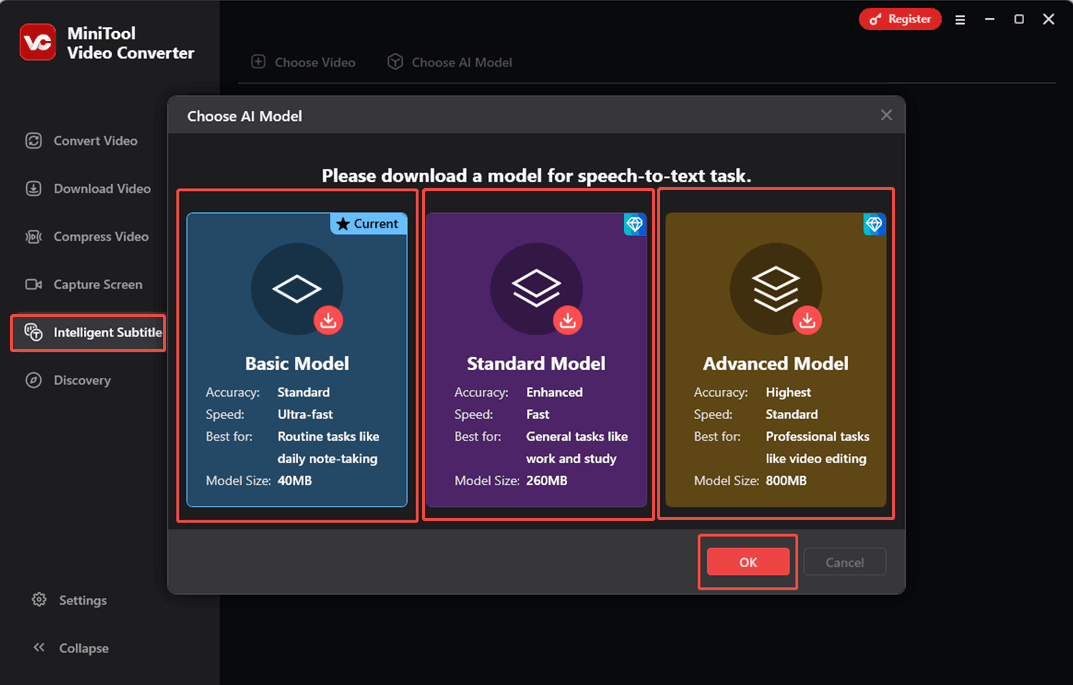Click the Ultra-fast speed value
Screen dimensions: 1073x685
click(305, 414)
